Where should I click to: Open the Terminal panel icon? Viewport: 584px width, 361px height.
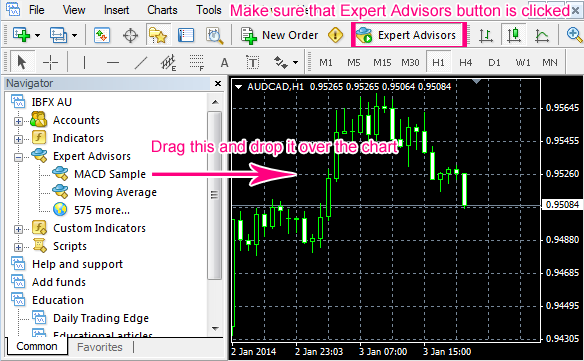(186, 35)
